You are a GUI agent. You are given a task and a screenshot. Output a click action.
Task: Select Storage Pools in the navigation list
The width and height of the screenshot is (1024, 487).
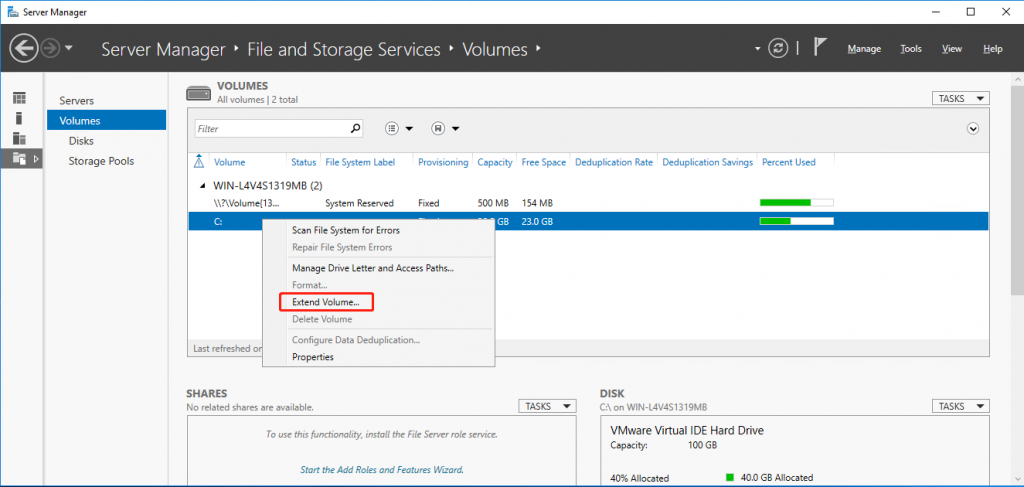pyautogui.click(x=101, y=161)
